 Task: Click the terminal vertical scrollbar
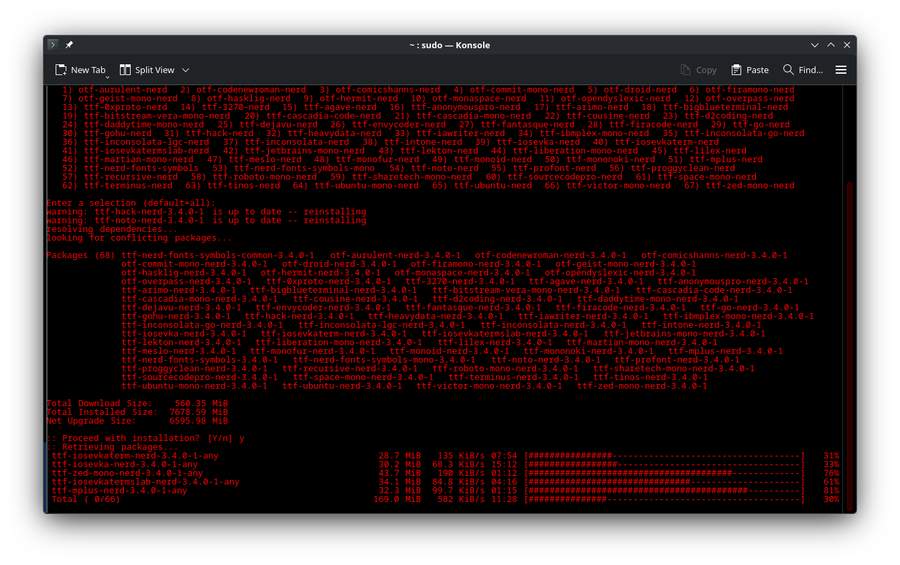(x=850, y=345)
